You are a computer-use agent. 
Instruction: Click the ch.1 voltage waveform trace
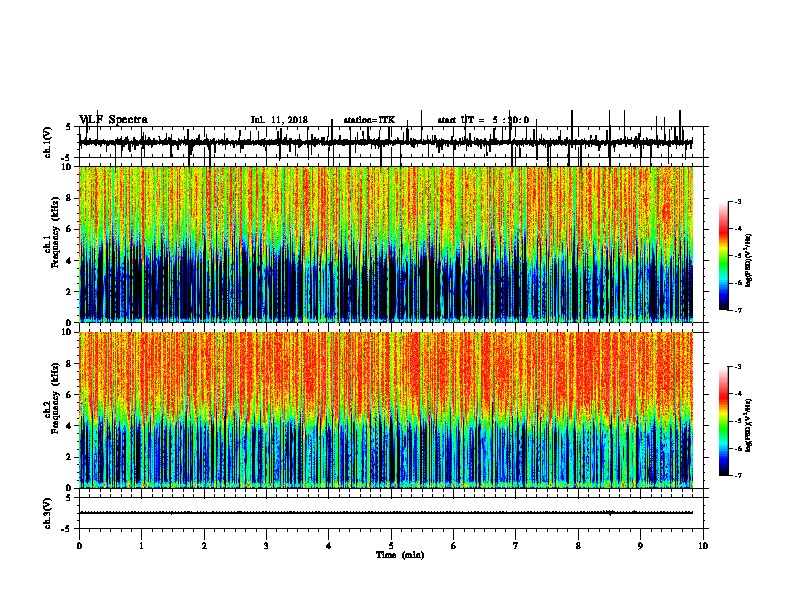pyautogui.click(x=386, y=142)
